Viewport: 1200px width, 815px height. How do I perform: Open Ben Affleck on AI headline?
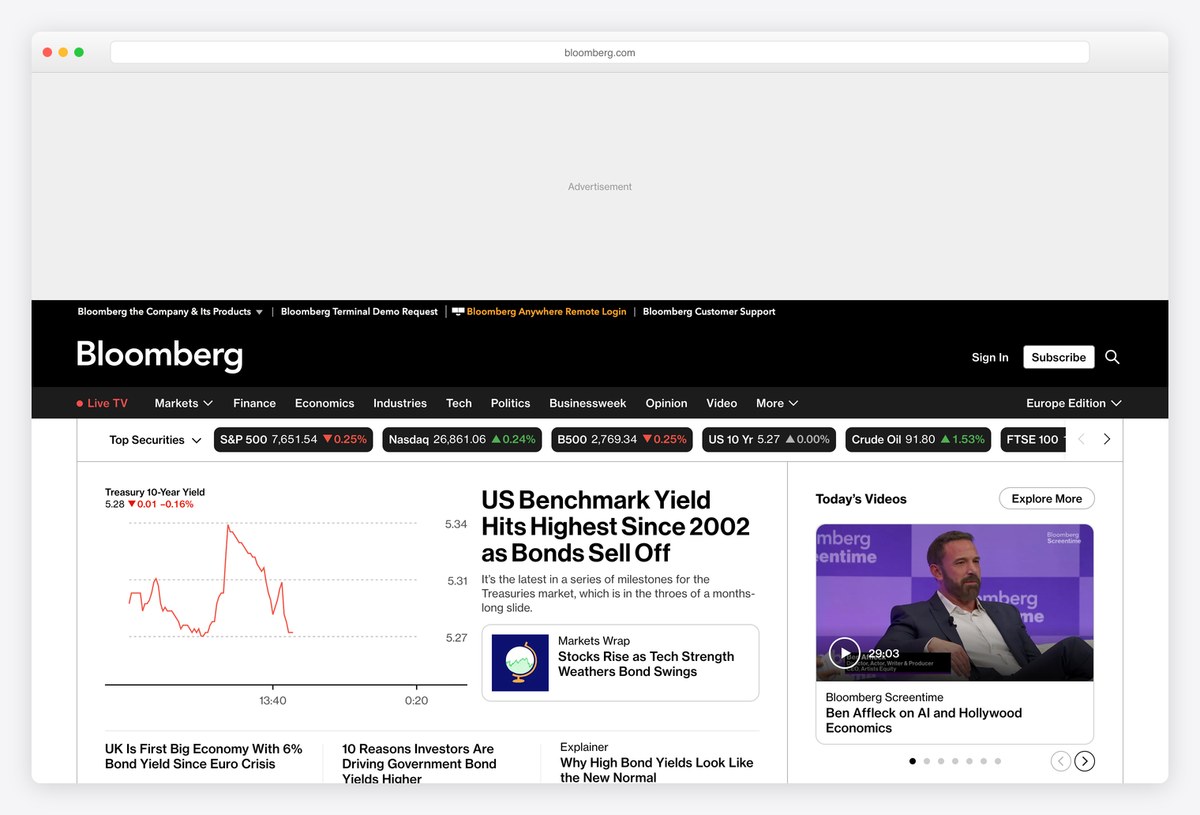(x=924, y=720)
